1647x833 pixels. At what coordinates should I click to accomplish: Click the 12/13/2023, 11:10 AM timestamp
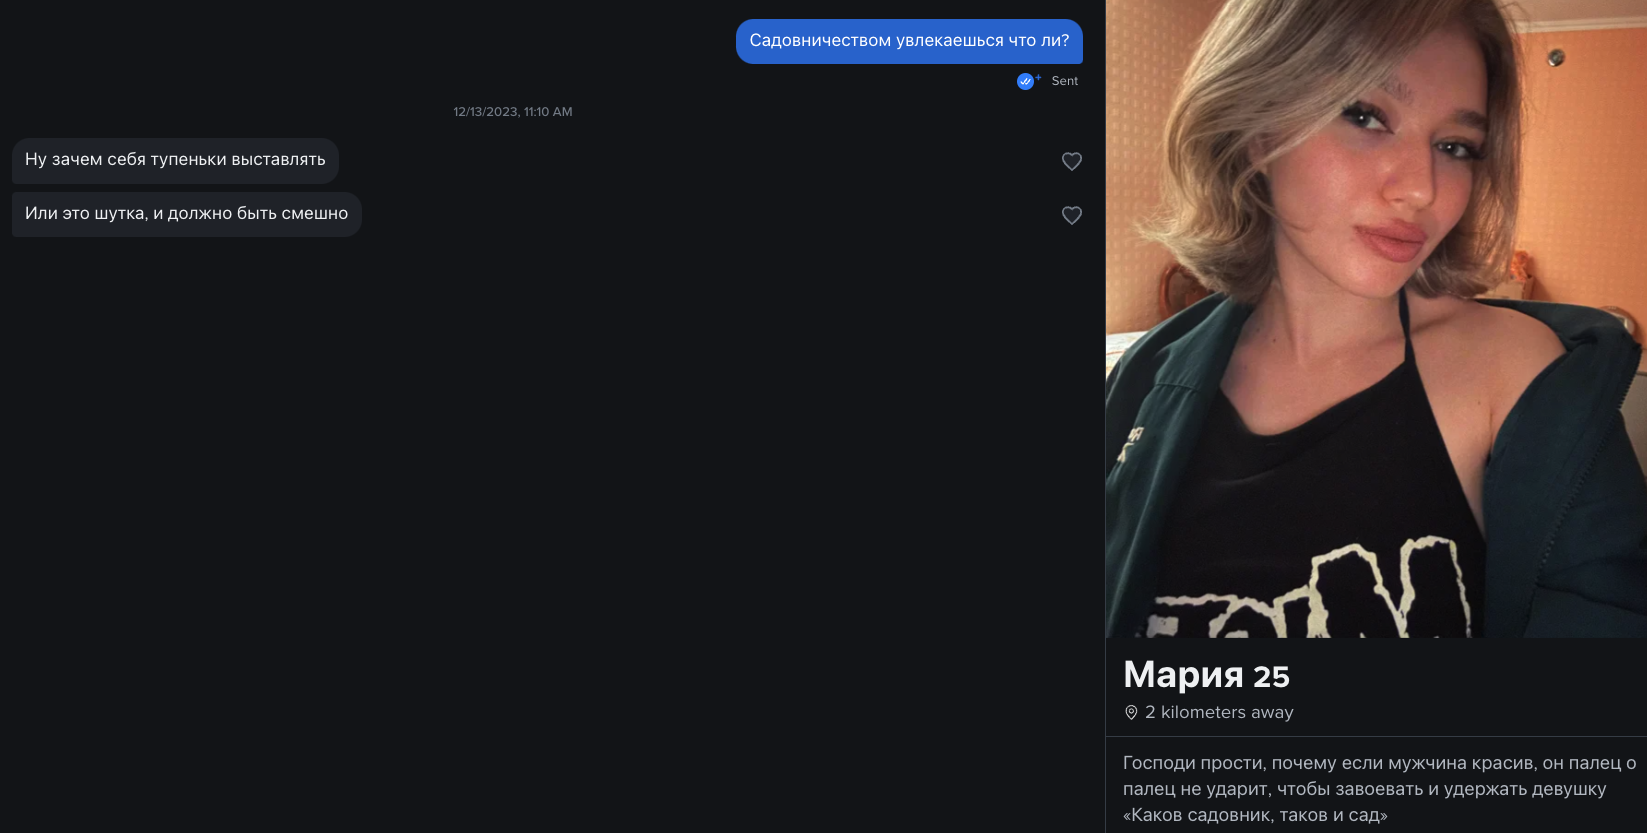pyautogui.click(x=513, y=112)
